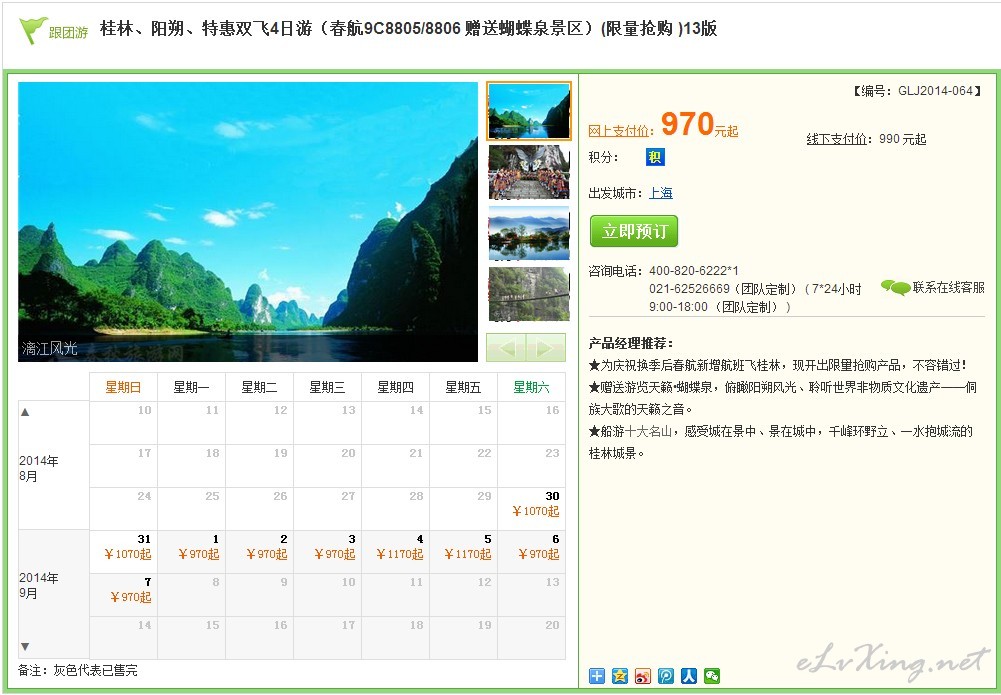This screenshot has width=1001, height=695.
Task: Click the 立即预订 booking button
Action: point(633,231)
